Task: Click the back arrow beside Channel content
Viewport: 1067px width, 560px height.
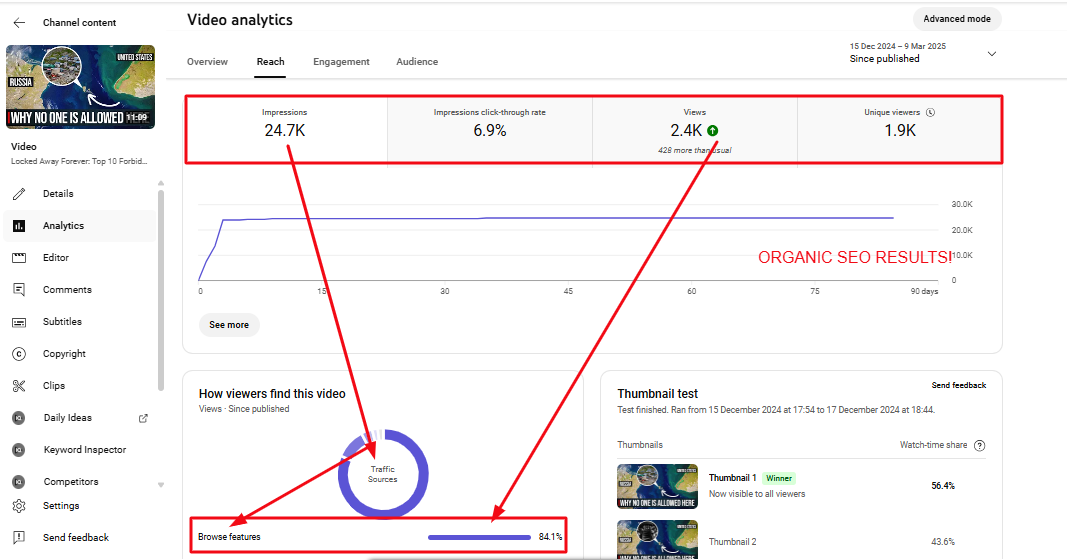Action: point(19,22)
